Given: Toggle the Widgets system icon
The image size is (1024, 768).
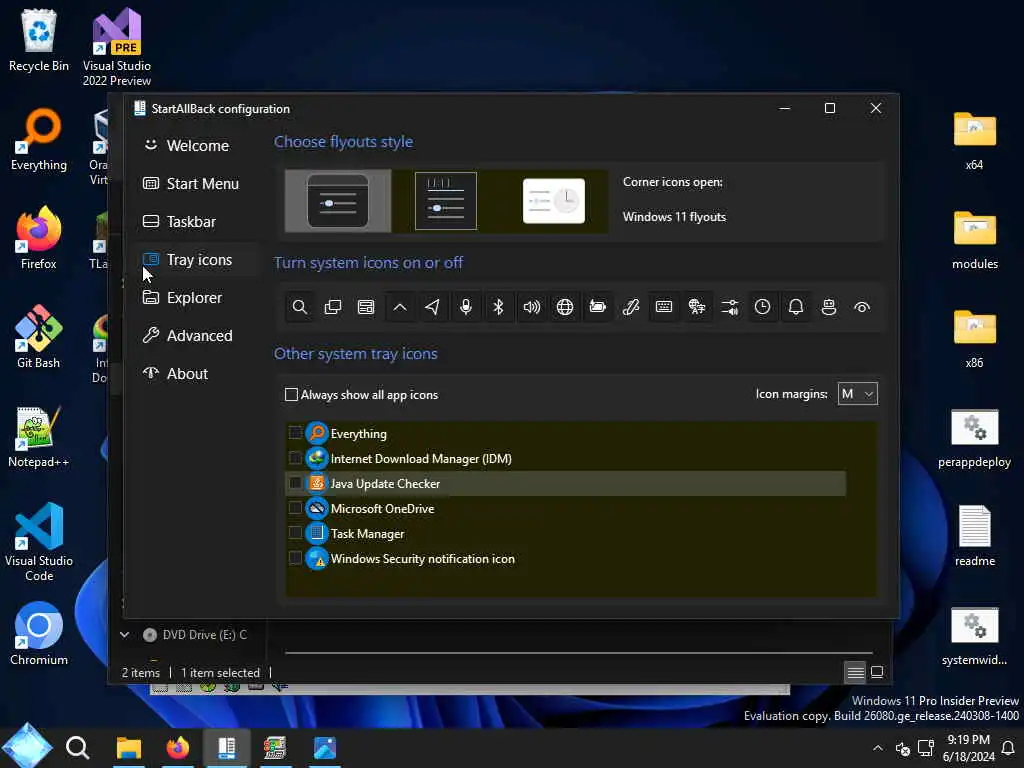Looking at the screenshot, I should (366, 307).
